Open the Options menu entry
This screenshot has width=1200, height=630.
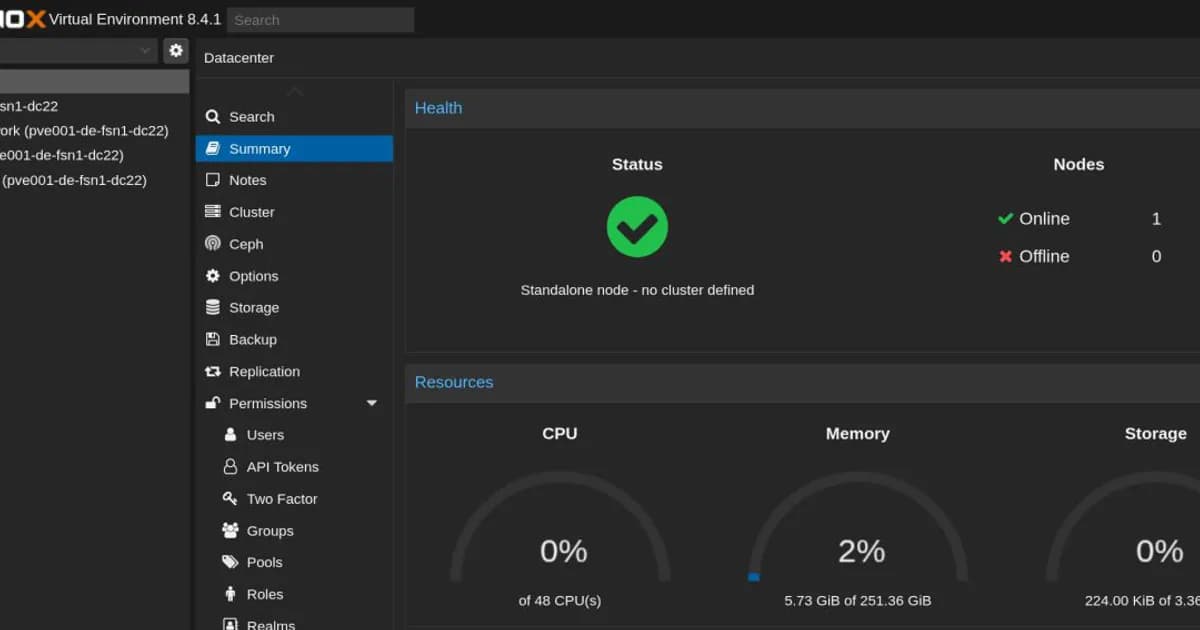tap(253, 276)
